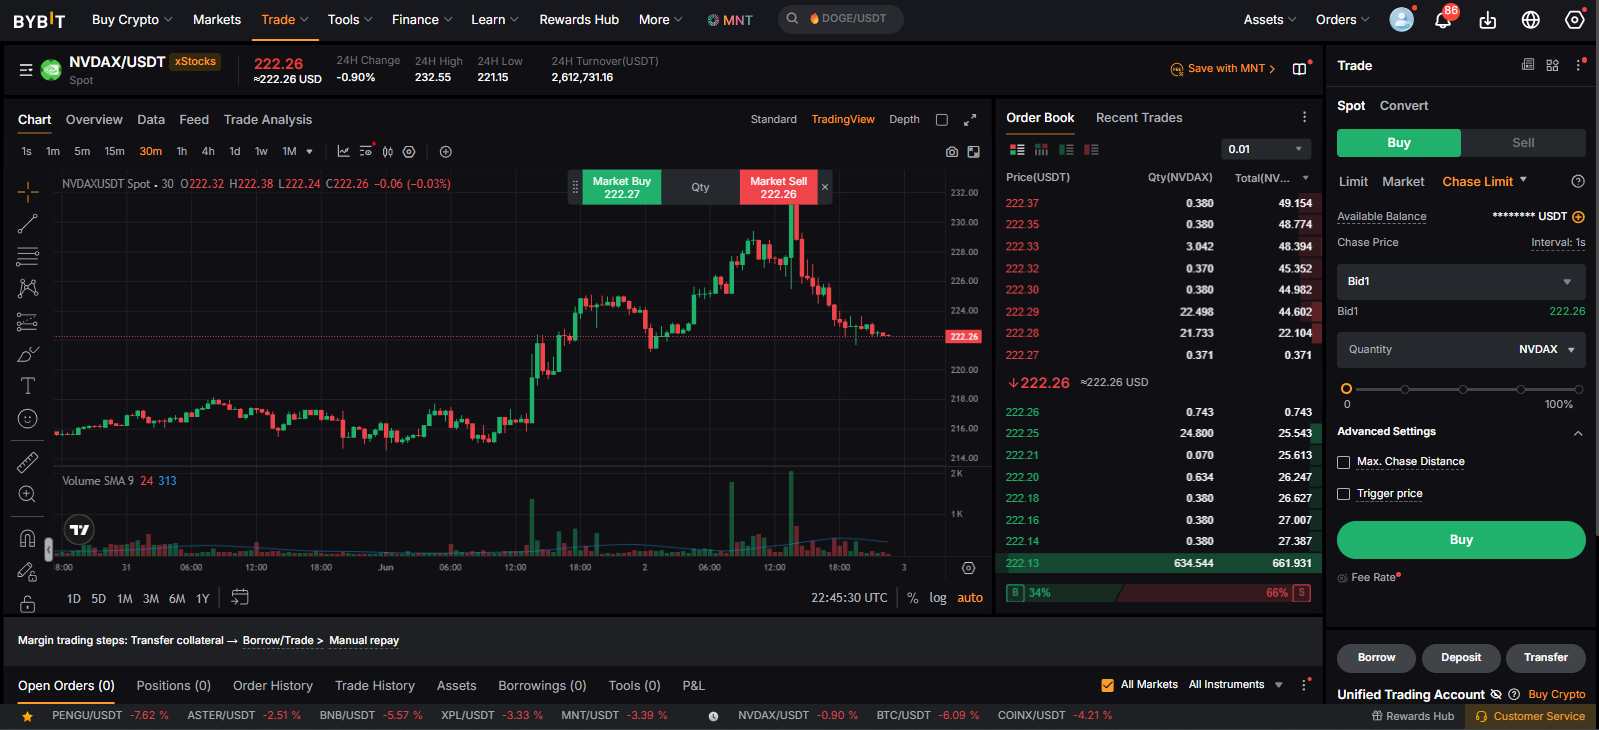Image resolution: width=1599 pixels, height=730 pixels.
Task: Open trade panel layout grid icon
Action: click(1552, 65)
